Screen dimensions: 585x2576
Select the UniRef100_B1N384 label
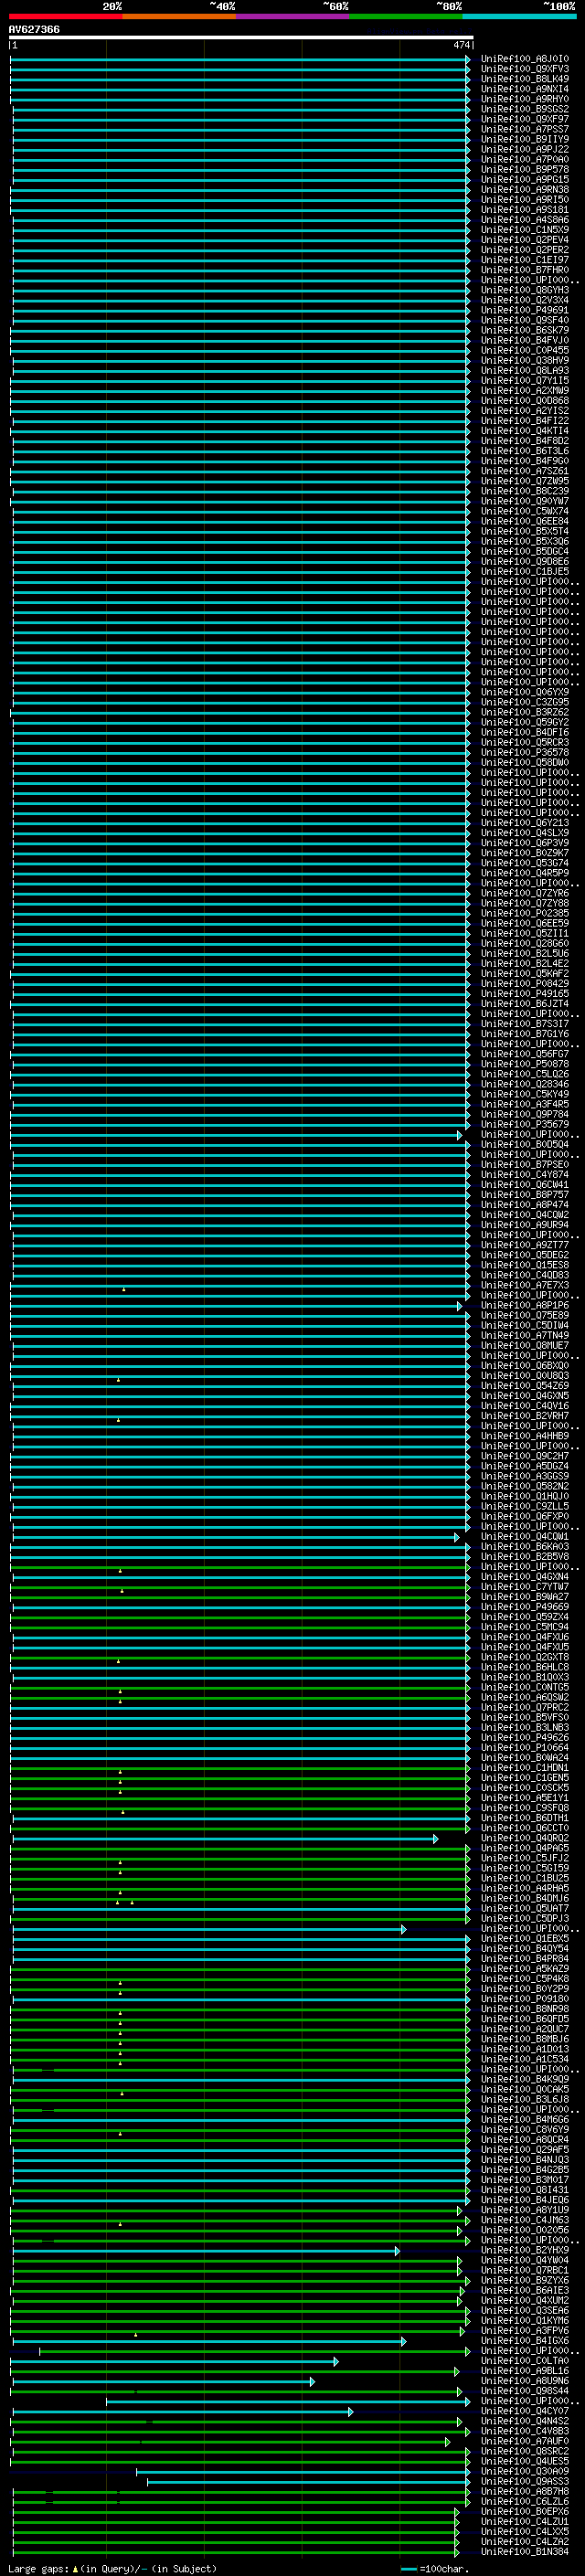click(x=525, y=2552)
